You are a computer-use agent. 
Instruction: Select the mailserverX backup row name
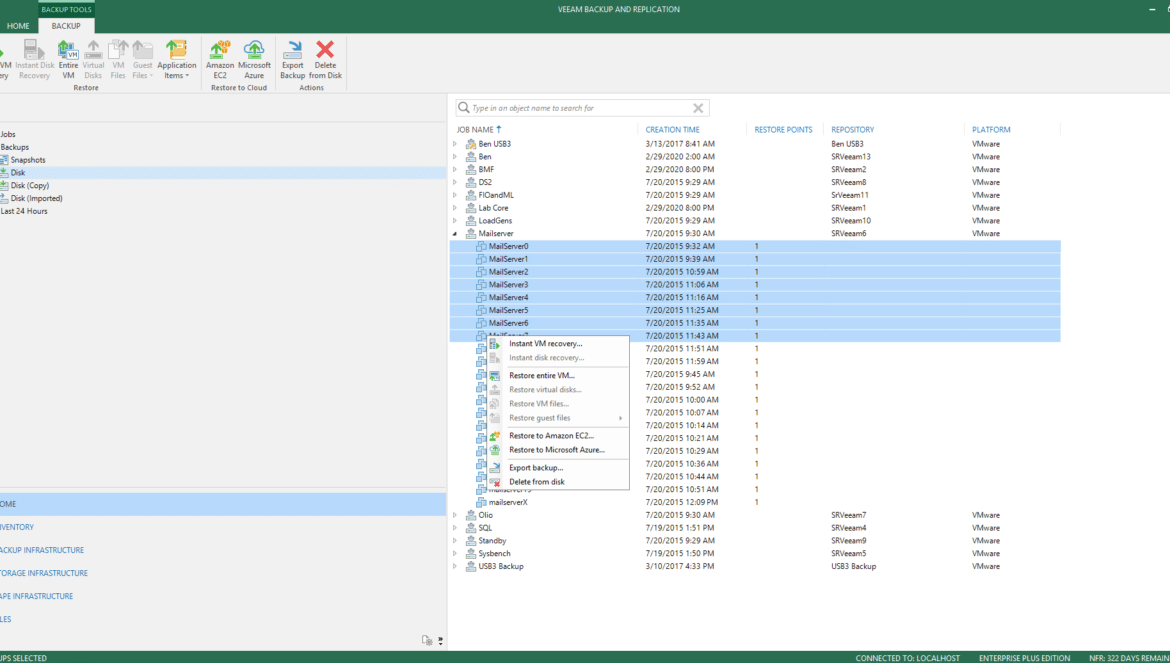508,503
